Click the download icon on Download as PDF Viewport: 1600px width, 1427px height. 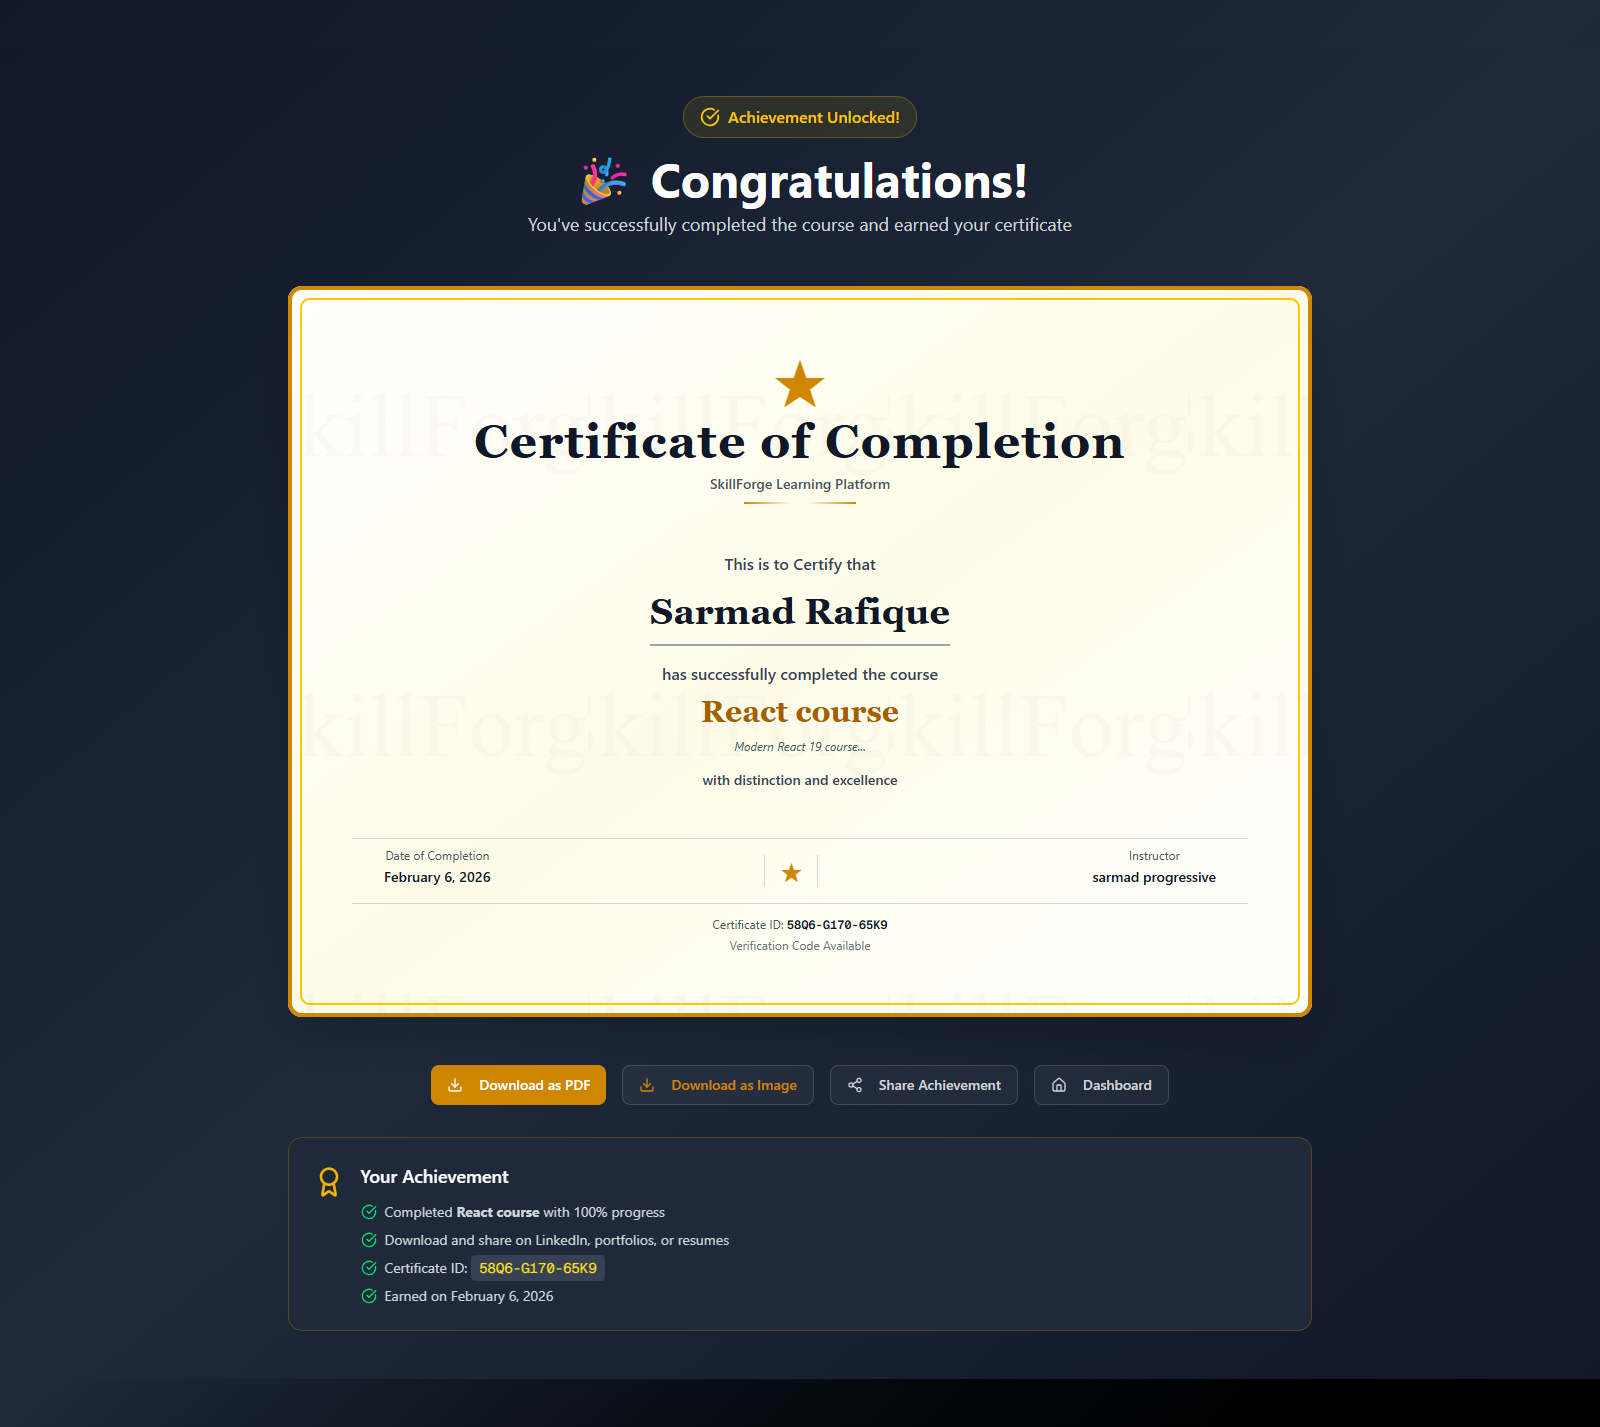[457, 1085]
